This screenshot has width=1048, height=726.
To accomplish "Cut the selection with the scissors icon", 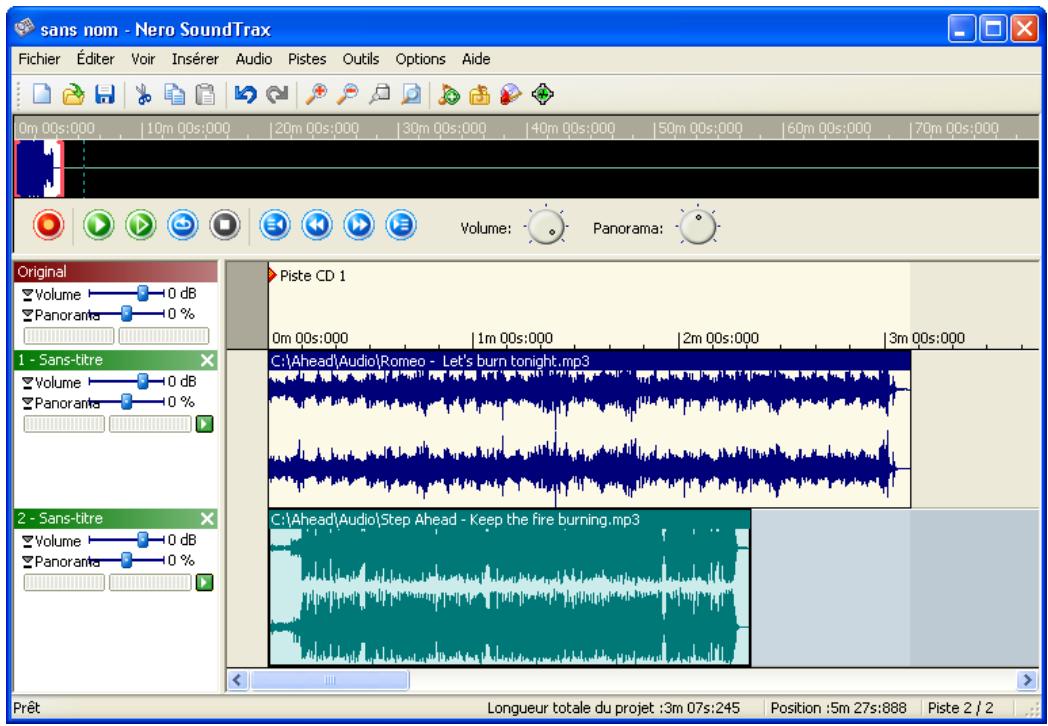I will [x=143, y=95].
